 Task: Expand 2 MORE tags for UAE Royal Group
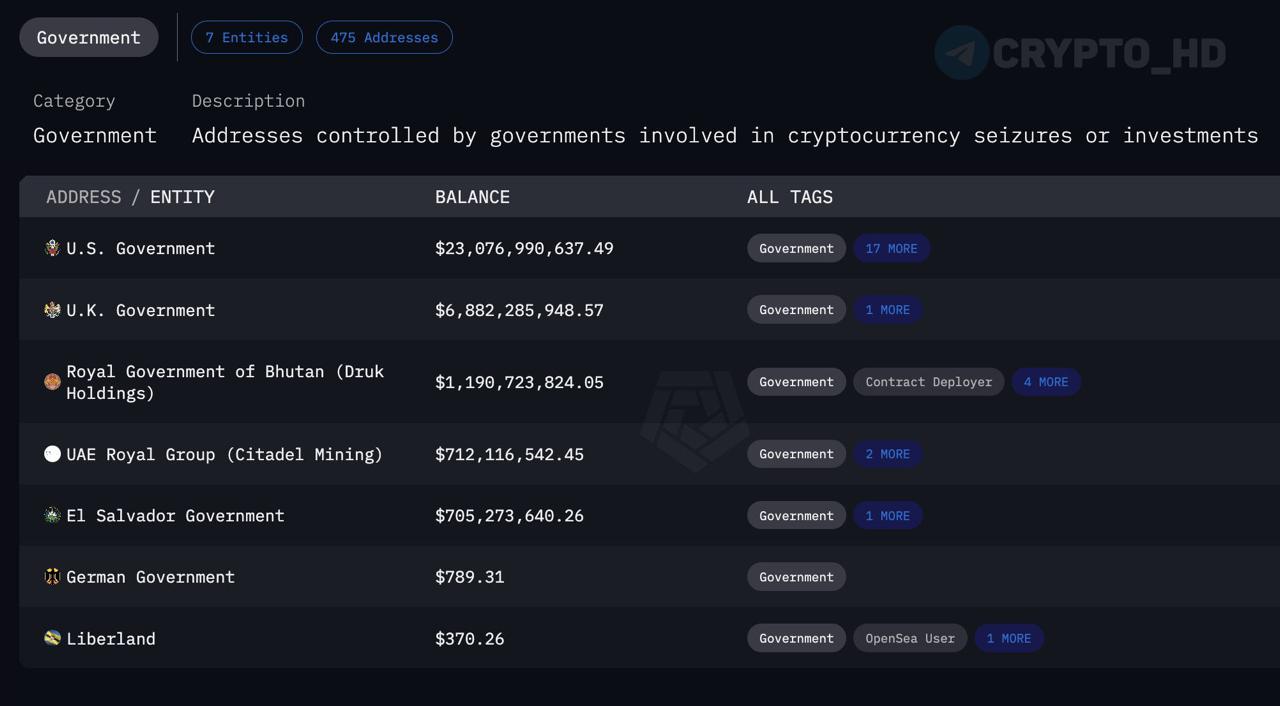888,454
